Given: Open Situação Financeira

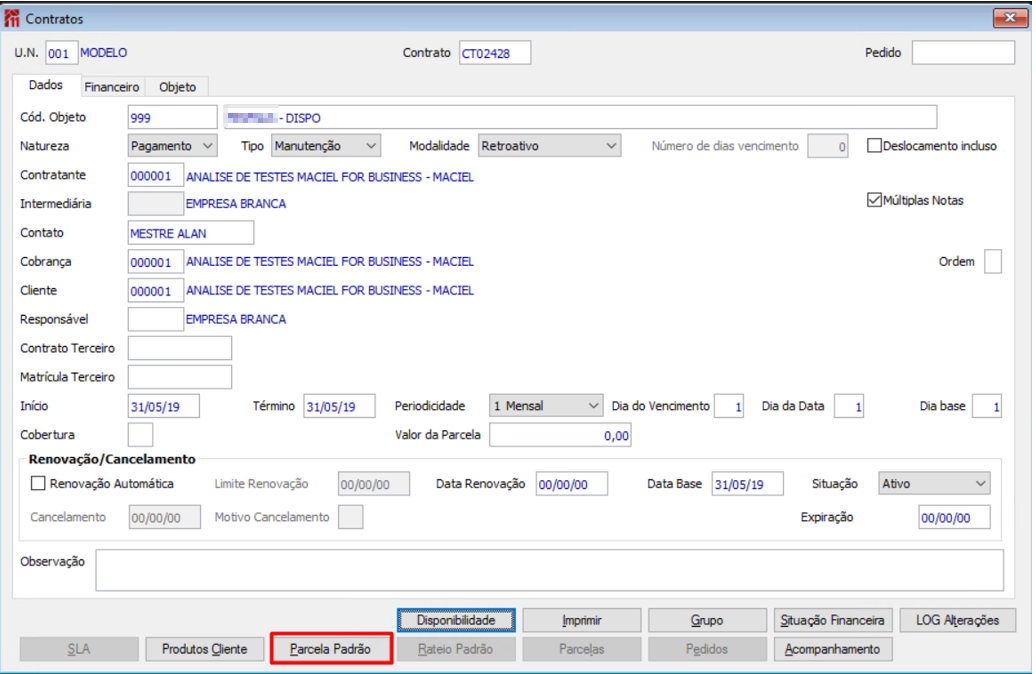Looking at the screenshot, I should pyautogui.click(x=832, y=620).
